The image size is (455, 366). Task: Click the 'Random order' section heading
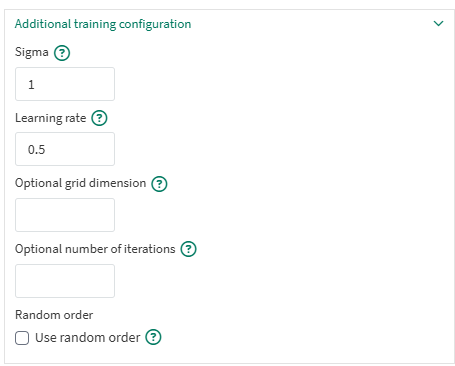pyautogui.click(x=54, y=315)
